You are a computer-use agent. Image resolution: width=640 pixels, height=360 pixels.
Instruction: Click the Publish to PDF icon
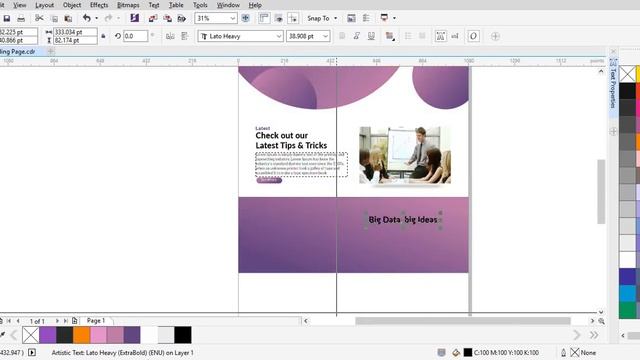coord(182,18)
